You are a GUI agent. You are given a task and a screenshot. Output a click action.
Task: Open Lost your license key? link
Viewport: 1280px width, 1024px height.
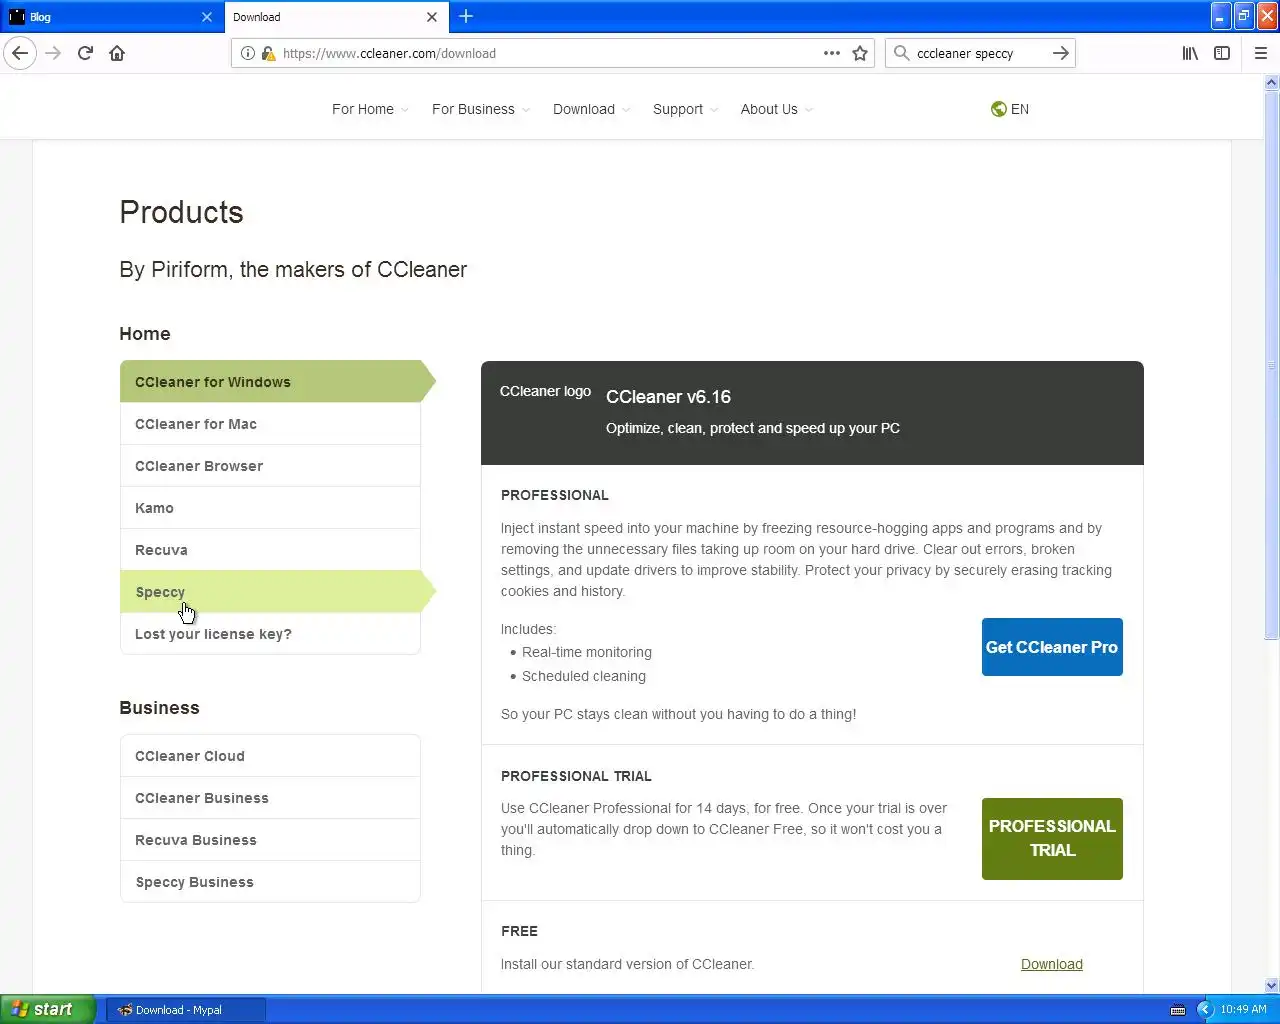pyautogui.click(x=270, y=634)
